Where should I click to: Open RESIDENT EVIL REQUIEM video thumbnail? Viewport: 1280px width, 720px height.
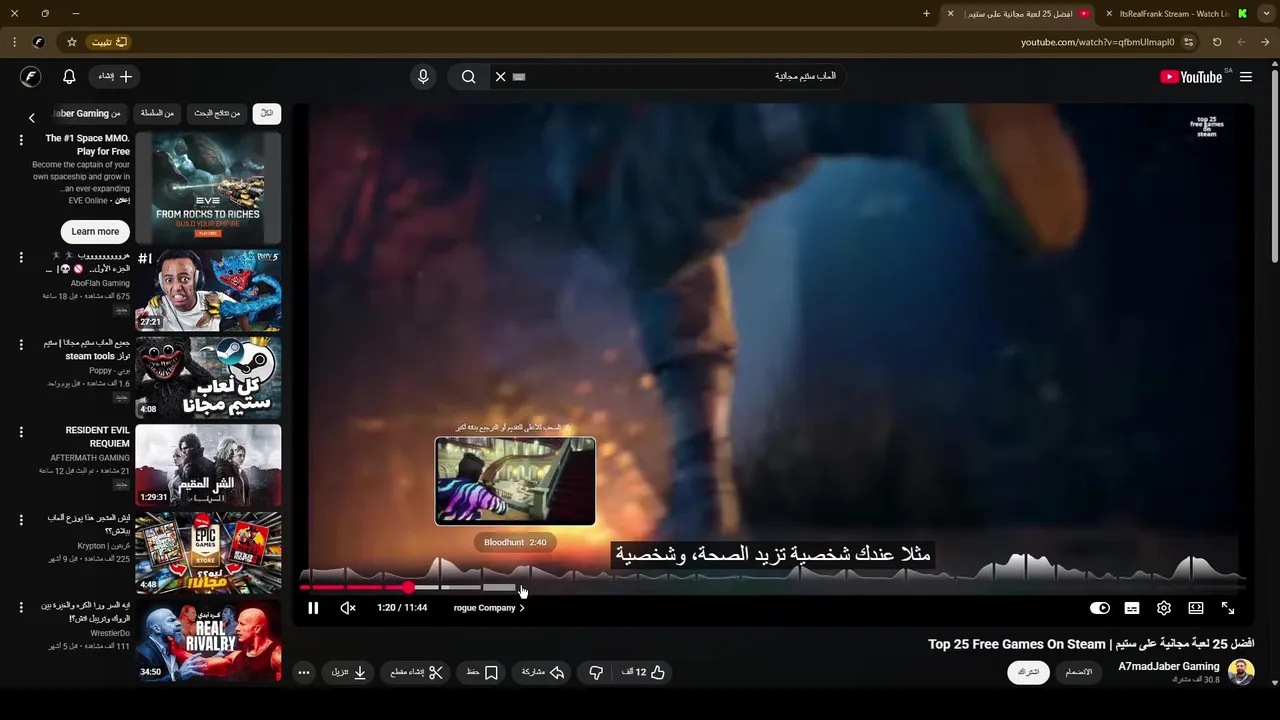[x=208, y=465]
